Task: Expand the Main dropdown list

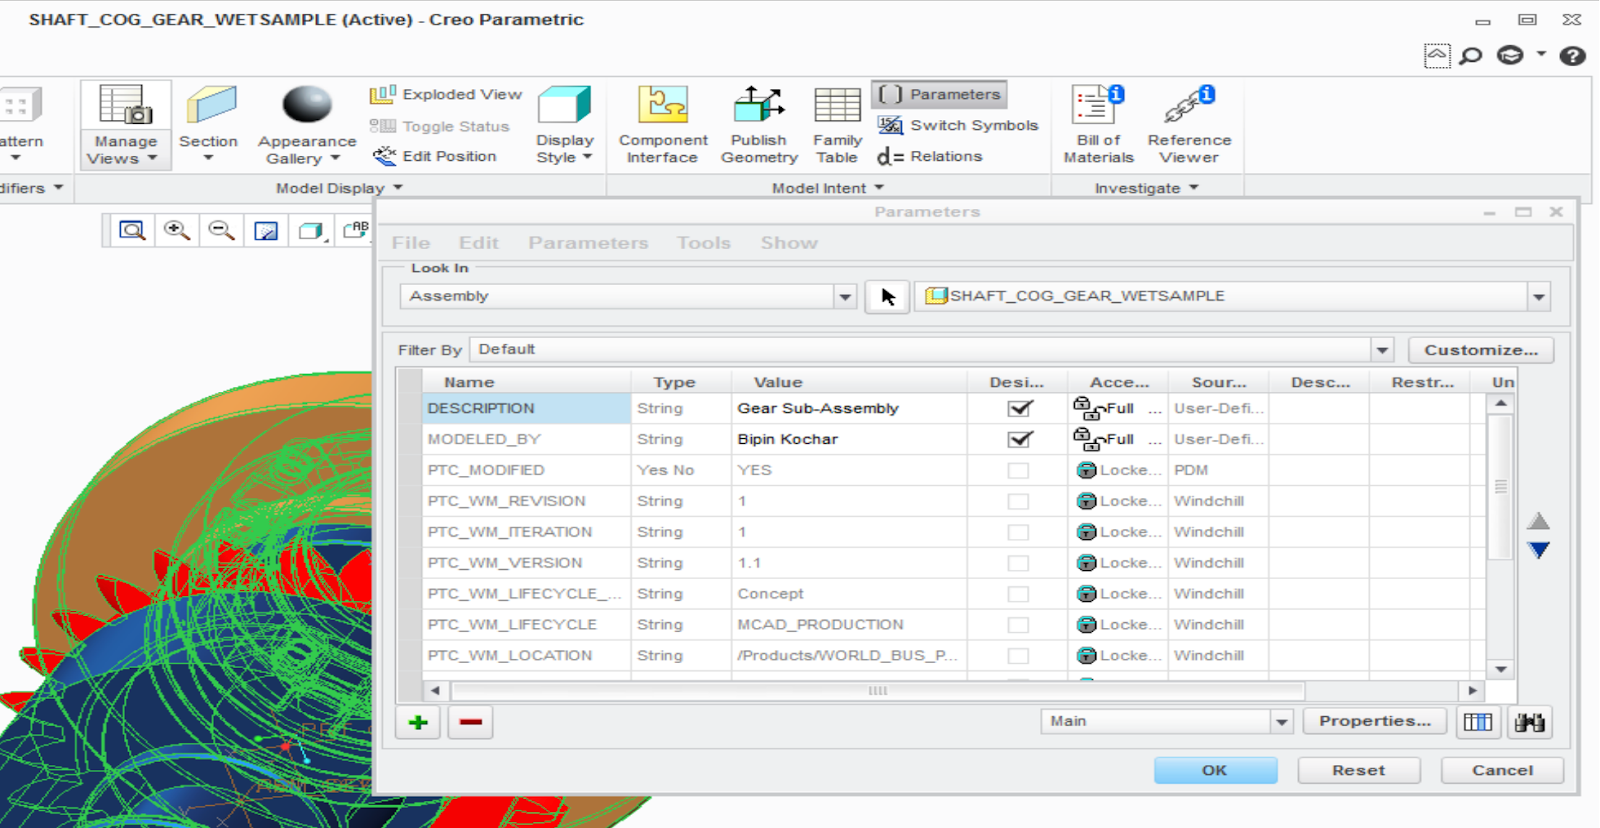Action: click(1281, 722)
